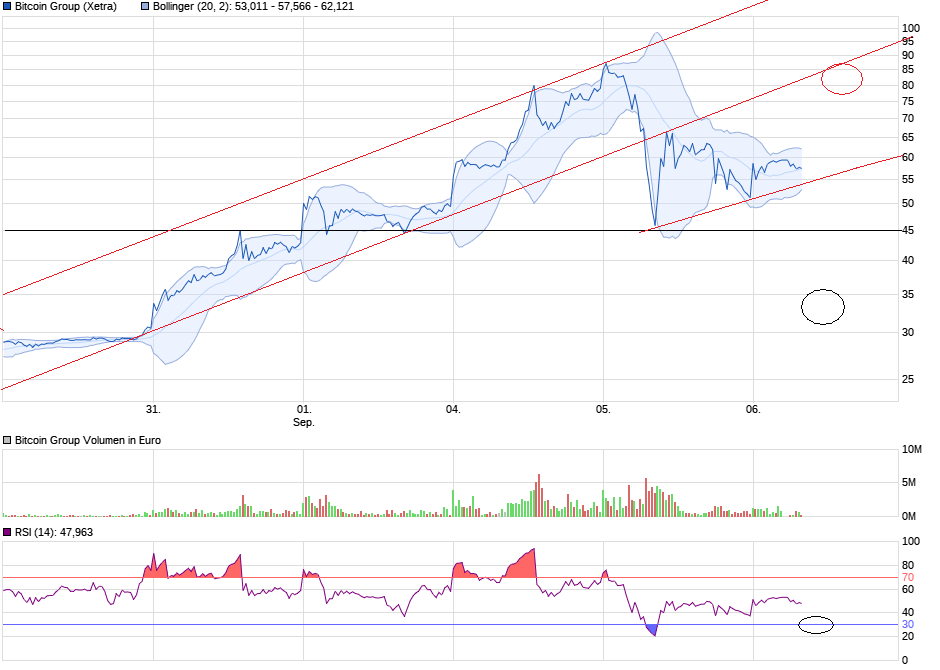Click the price axis value 100 at top
Image resolution: width=940 pixels, height=670 pixels.
(x=911, y=28)
